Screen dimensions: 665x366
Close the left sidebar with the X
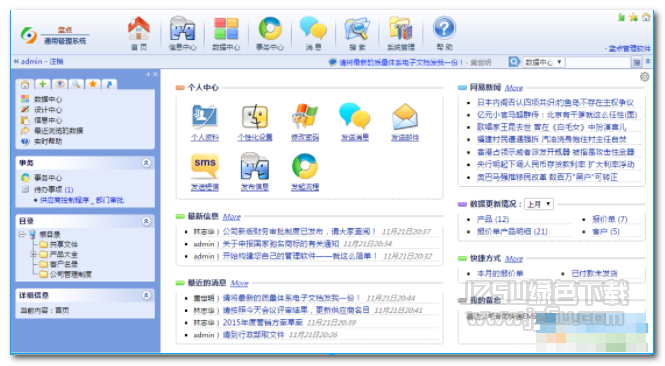click(x=155, y=74)
